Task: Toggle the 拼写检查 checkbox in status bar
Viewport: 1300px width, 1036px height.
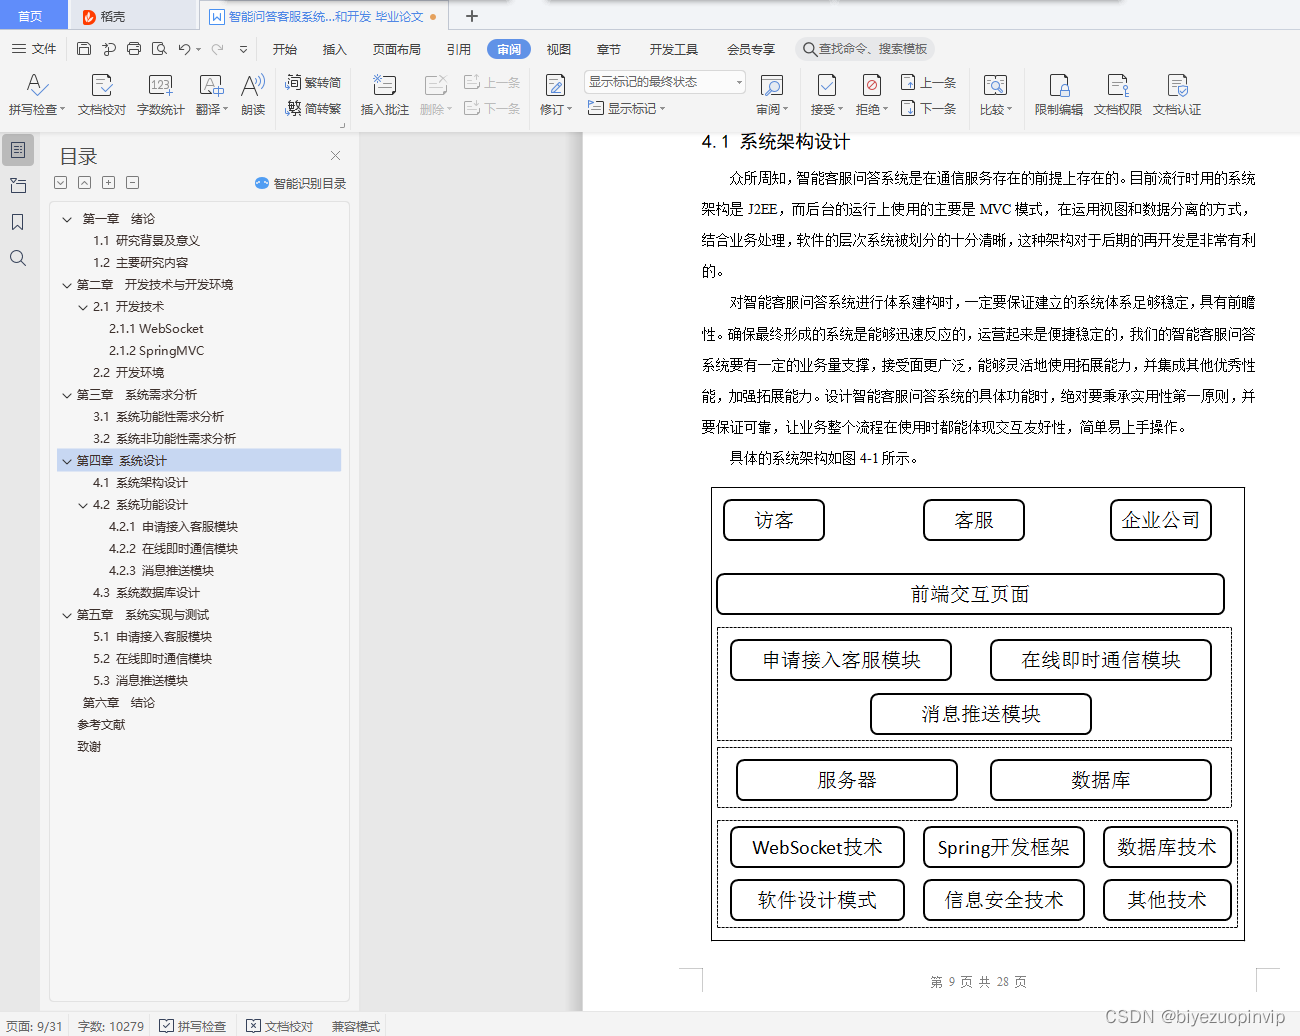Action: click(164, 1026)
